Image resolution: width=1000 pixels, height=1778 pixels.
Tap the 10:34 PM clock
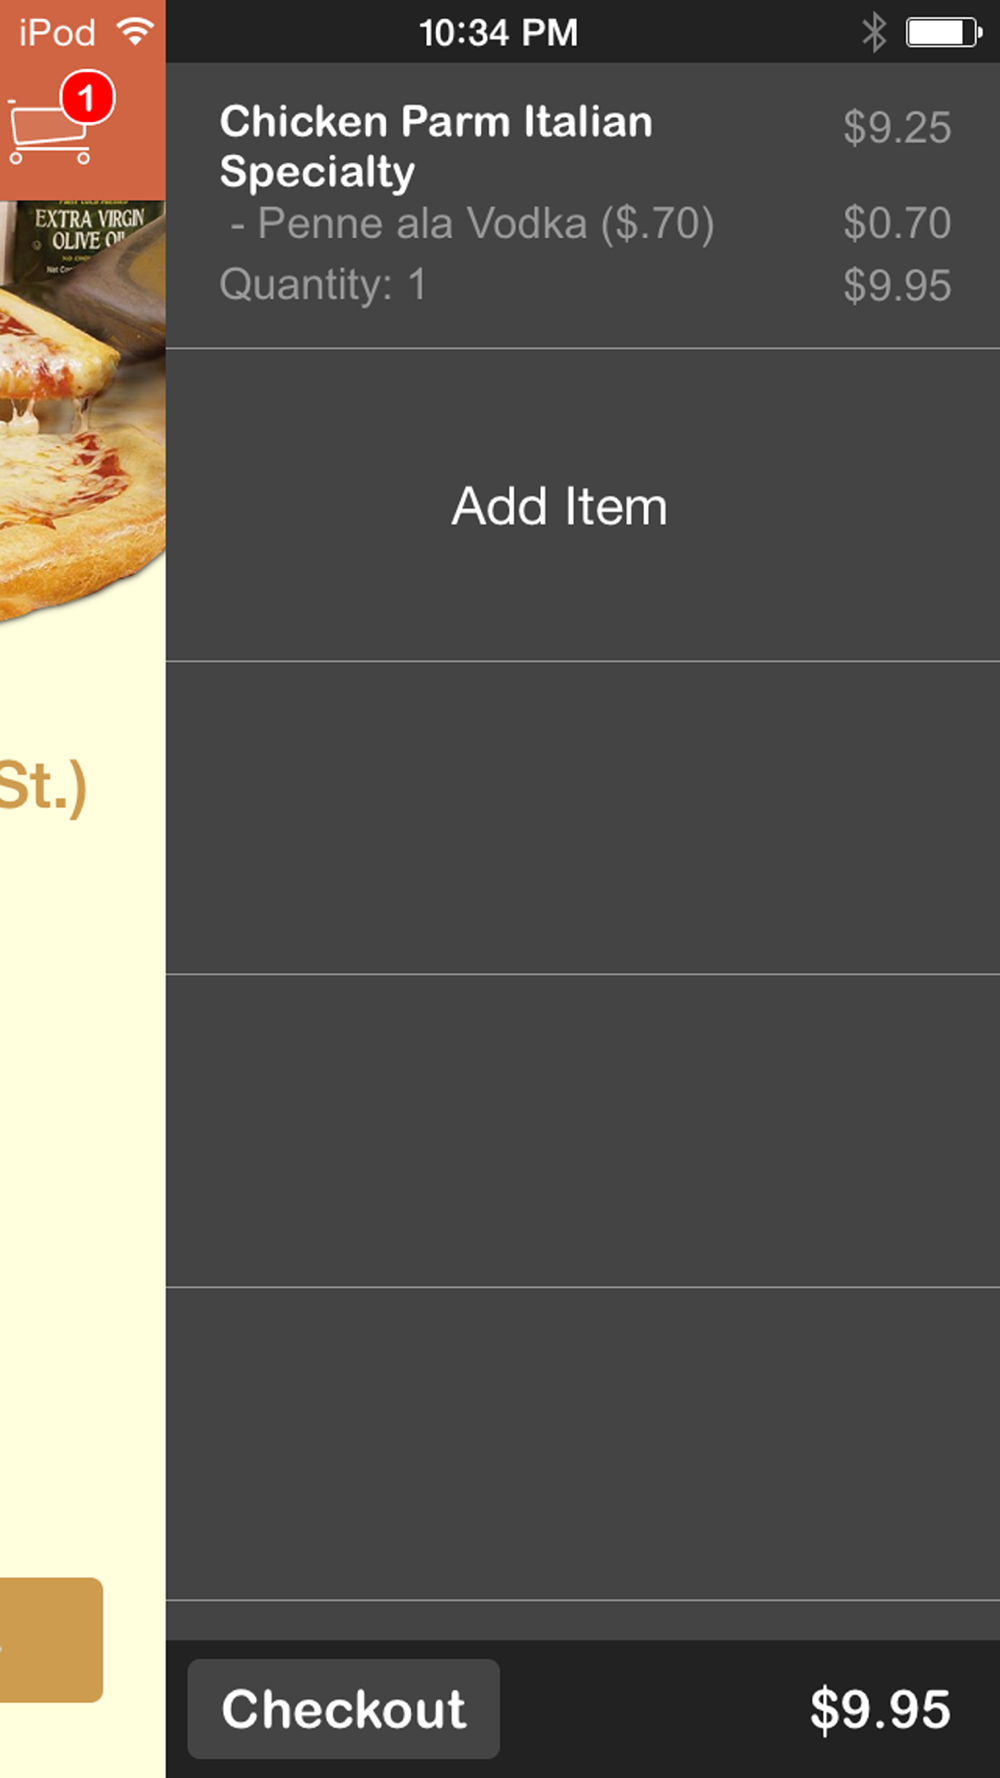pyautogui.click(x=498, y=32)
